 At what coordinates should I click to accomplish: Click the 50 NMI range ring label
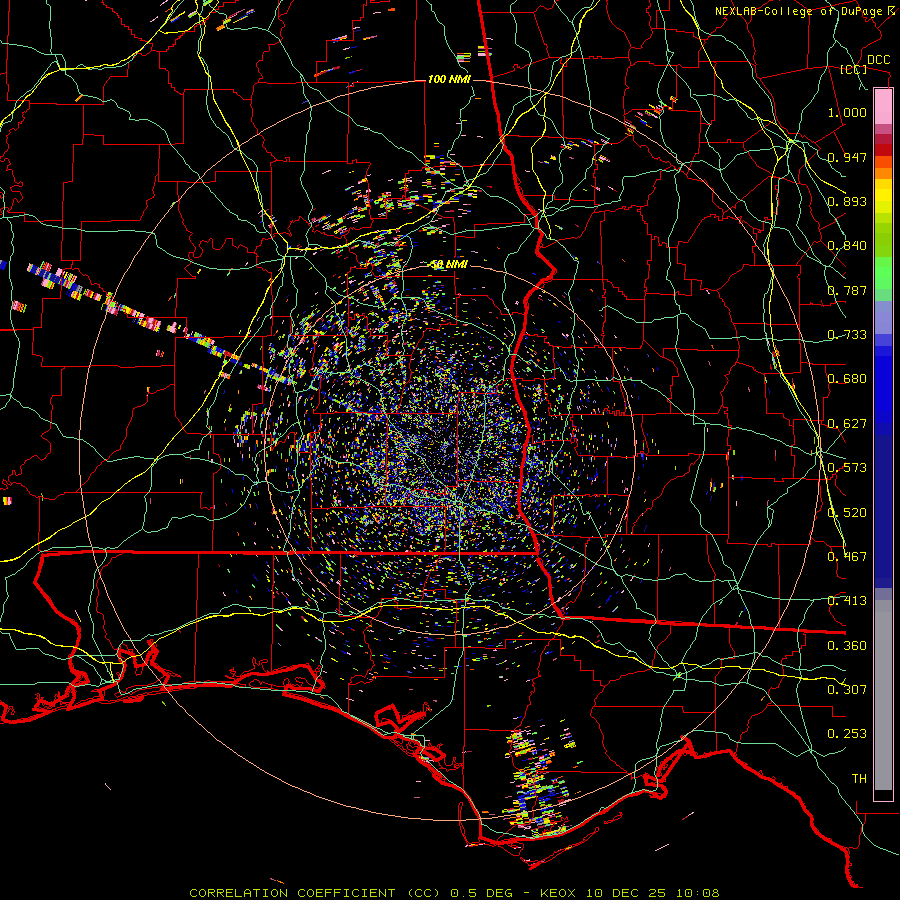(449, 265)
